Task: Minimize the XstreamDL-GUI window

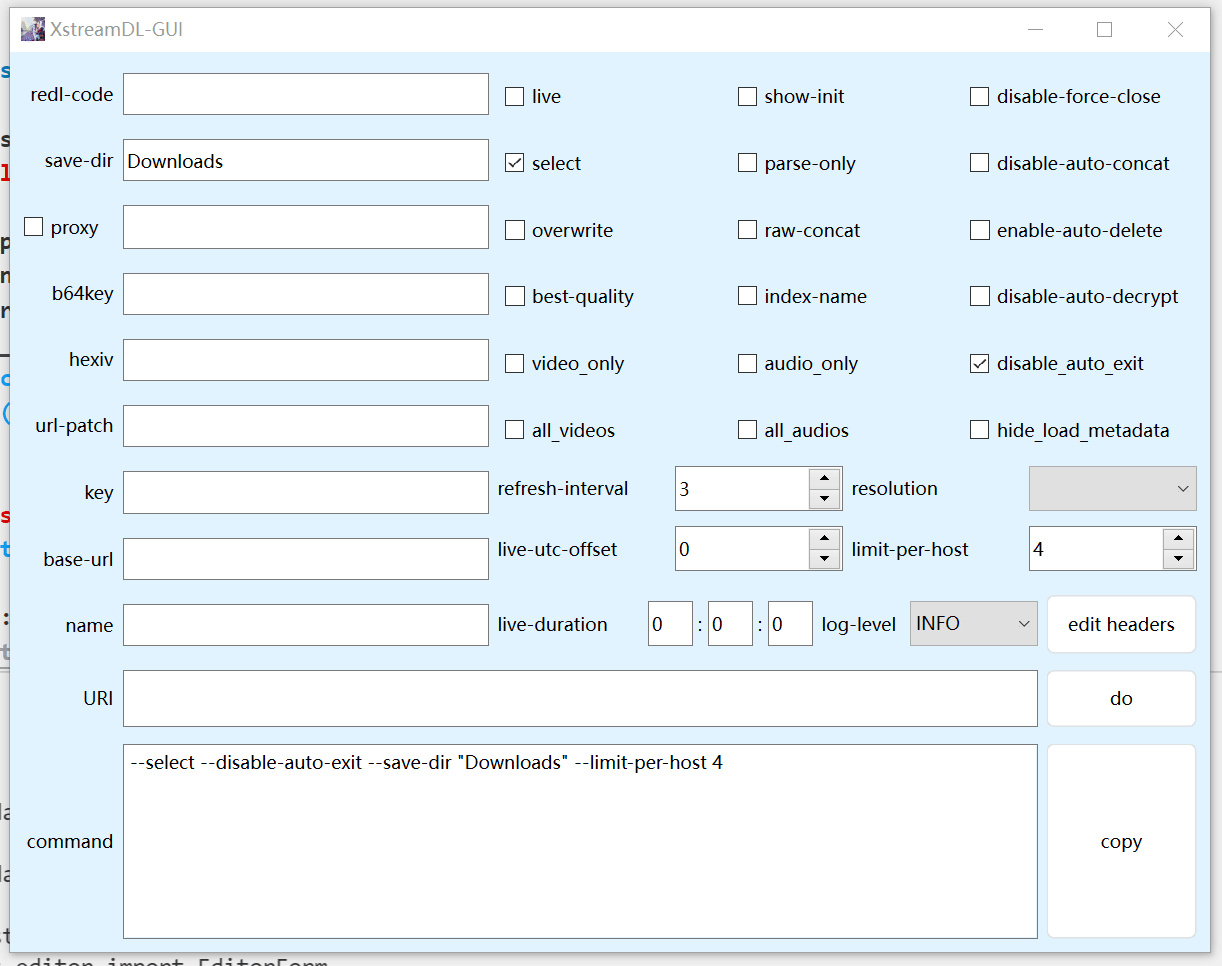Action: [1034, 30]
